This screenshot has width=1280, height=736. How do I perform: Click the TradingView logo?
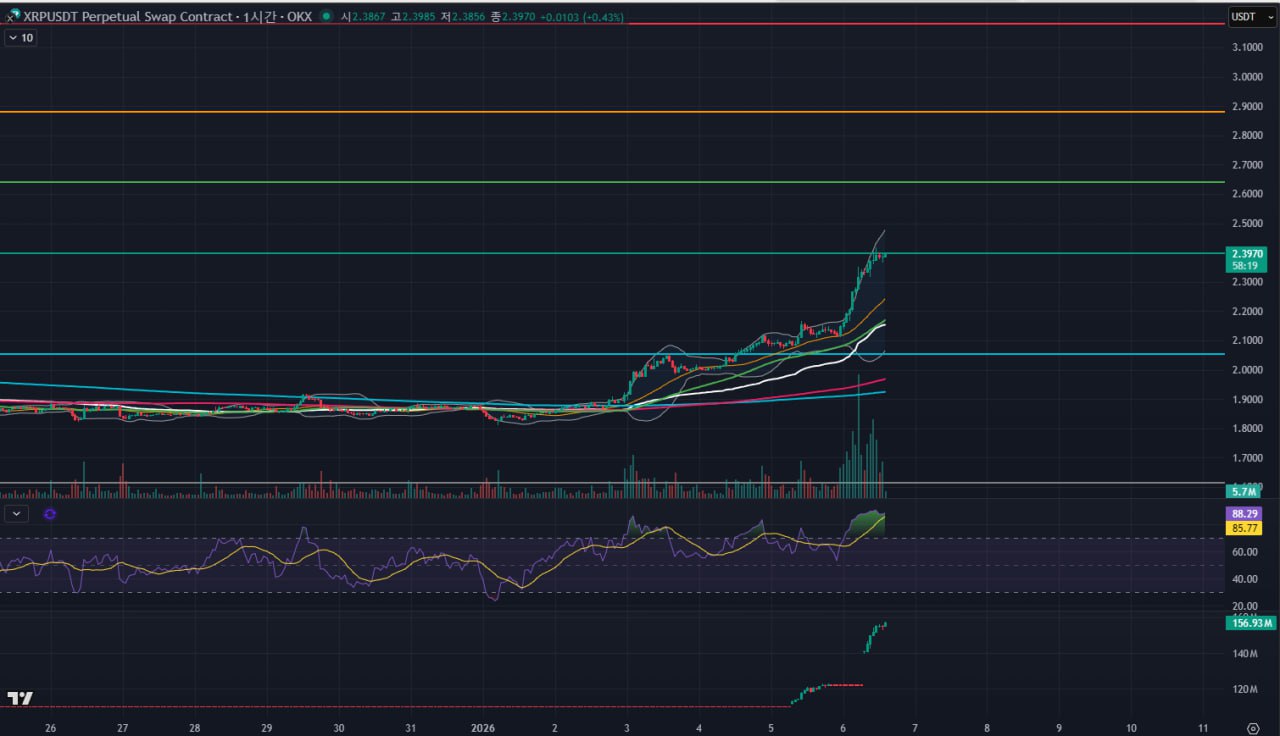point(20,697)
